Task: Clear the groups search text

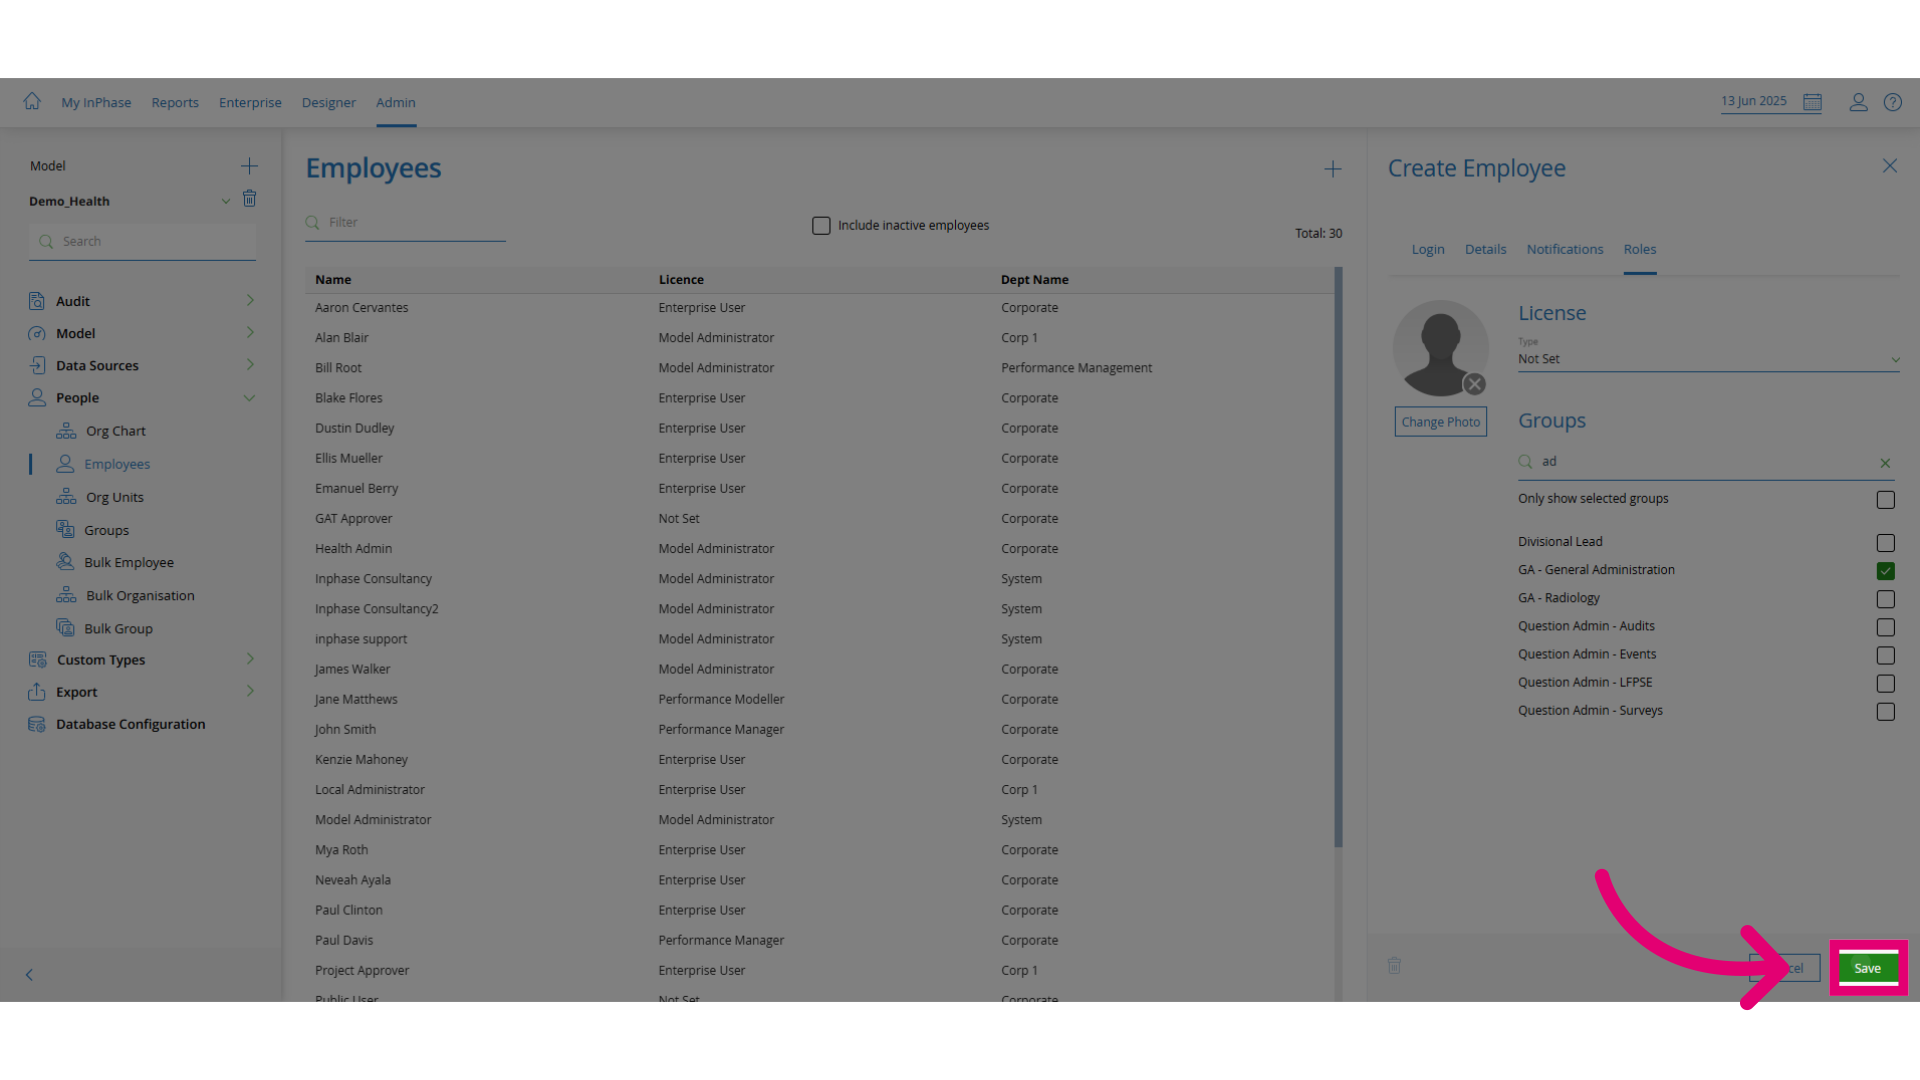Action: (x=1885, y=463)
